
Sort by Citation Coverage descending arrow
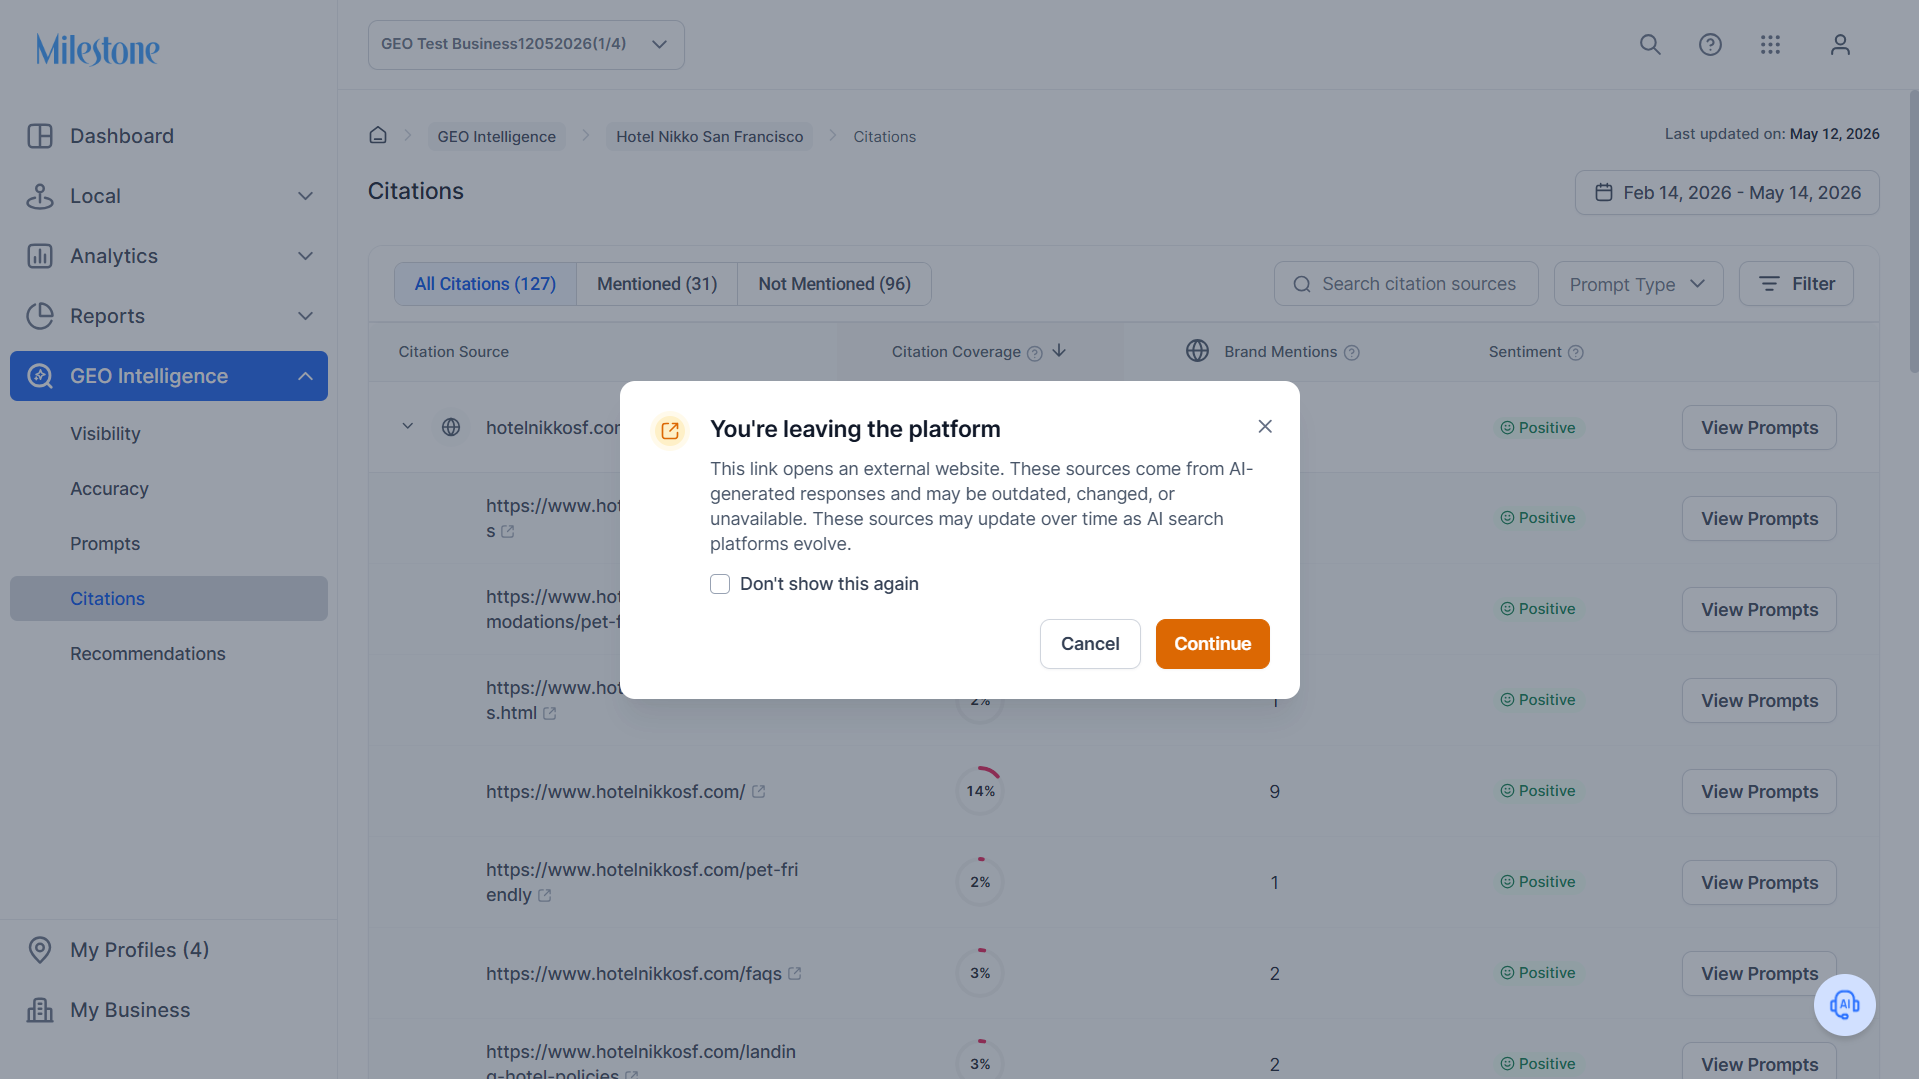(1059, 351)
